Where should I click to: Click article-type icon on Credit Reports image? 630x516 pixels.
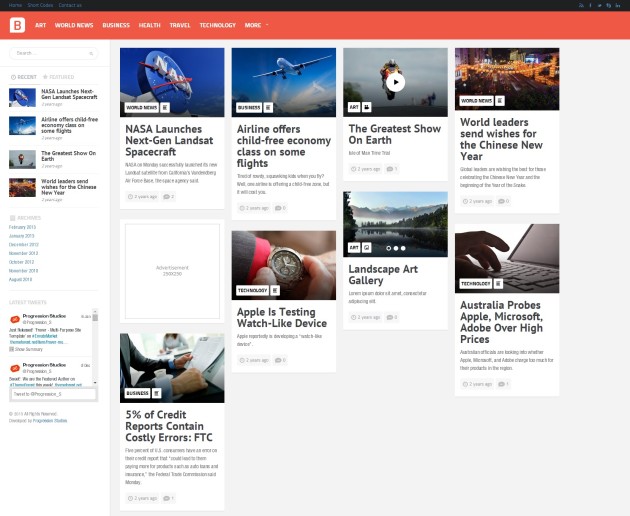(157, 393)
